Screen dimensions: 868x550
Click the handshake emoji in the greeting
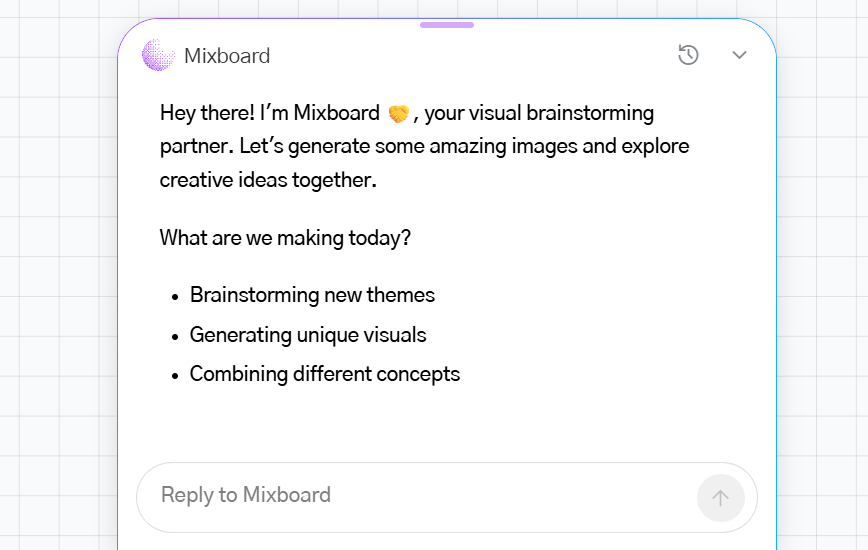(398, 113)
